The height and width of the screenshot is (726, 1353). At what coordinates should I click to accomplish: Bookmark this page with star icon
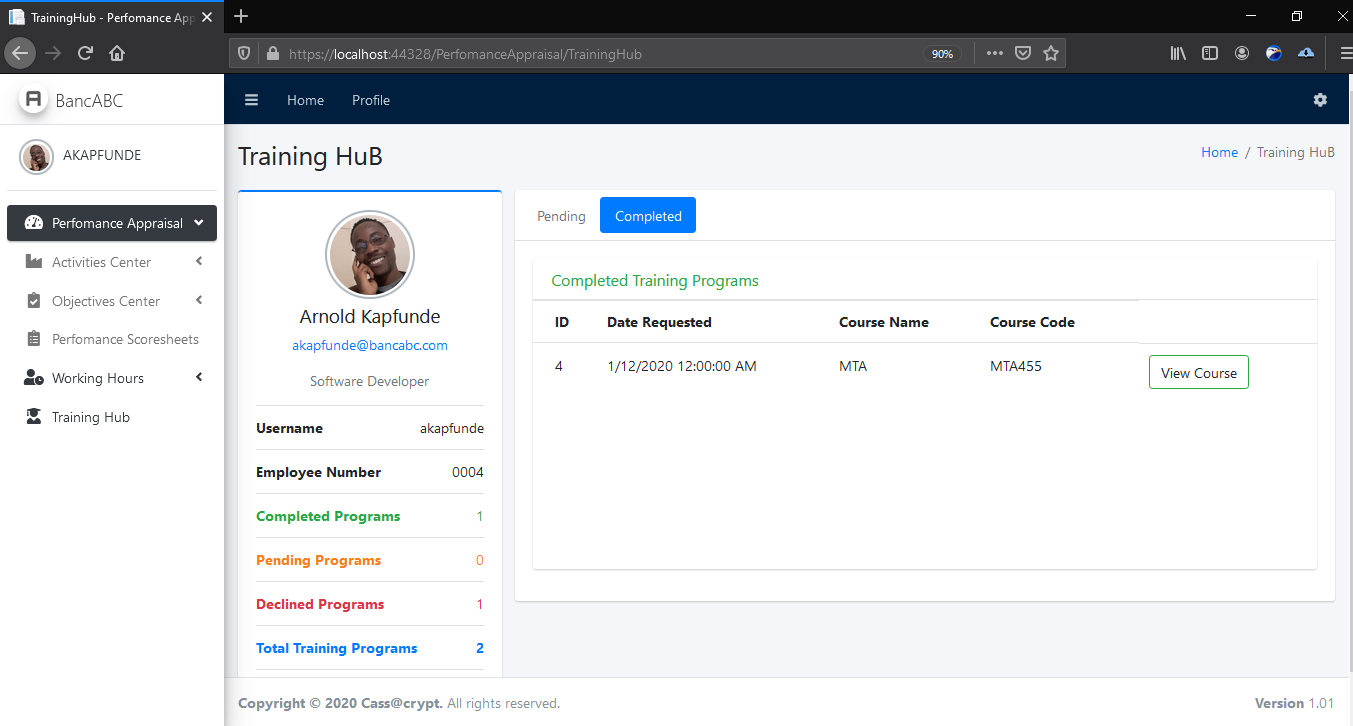[x=1051, y=54]
